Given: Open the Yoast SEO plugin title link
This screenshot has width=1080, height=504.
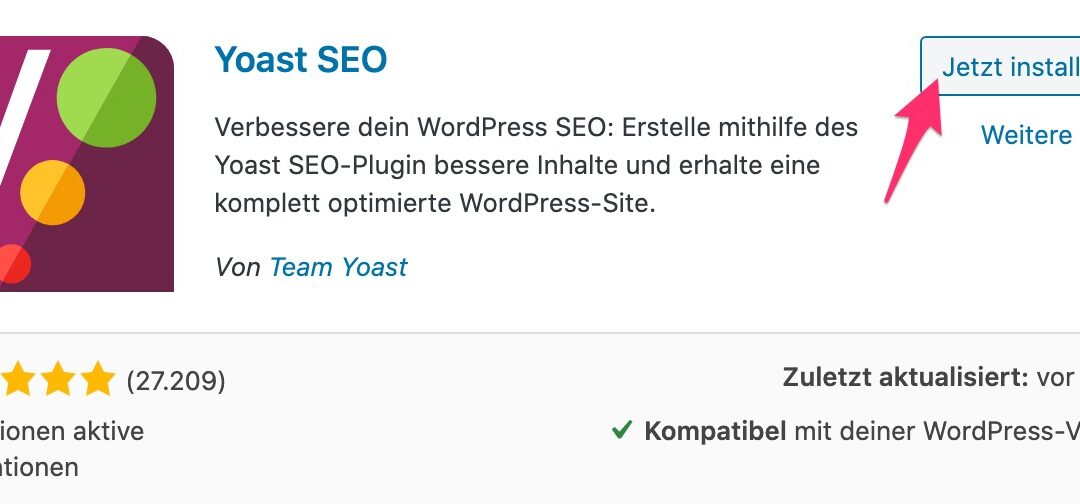Looking at the screenshot, I should [300, 60].
